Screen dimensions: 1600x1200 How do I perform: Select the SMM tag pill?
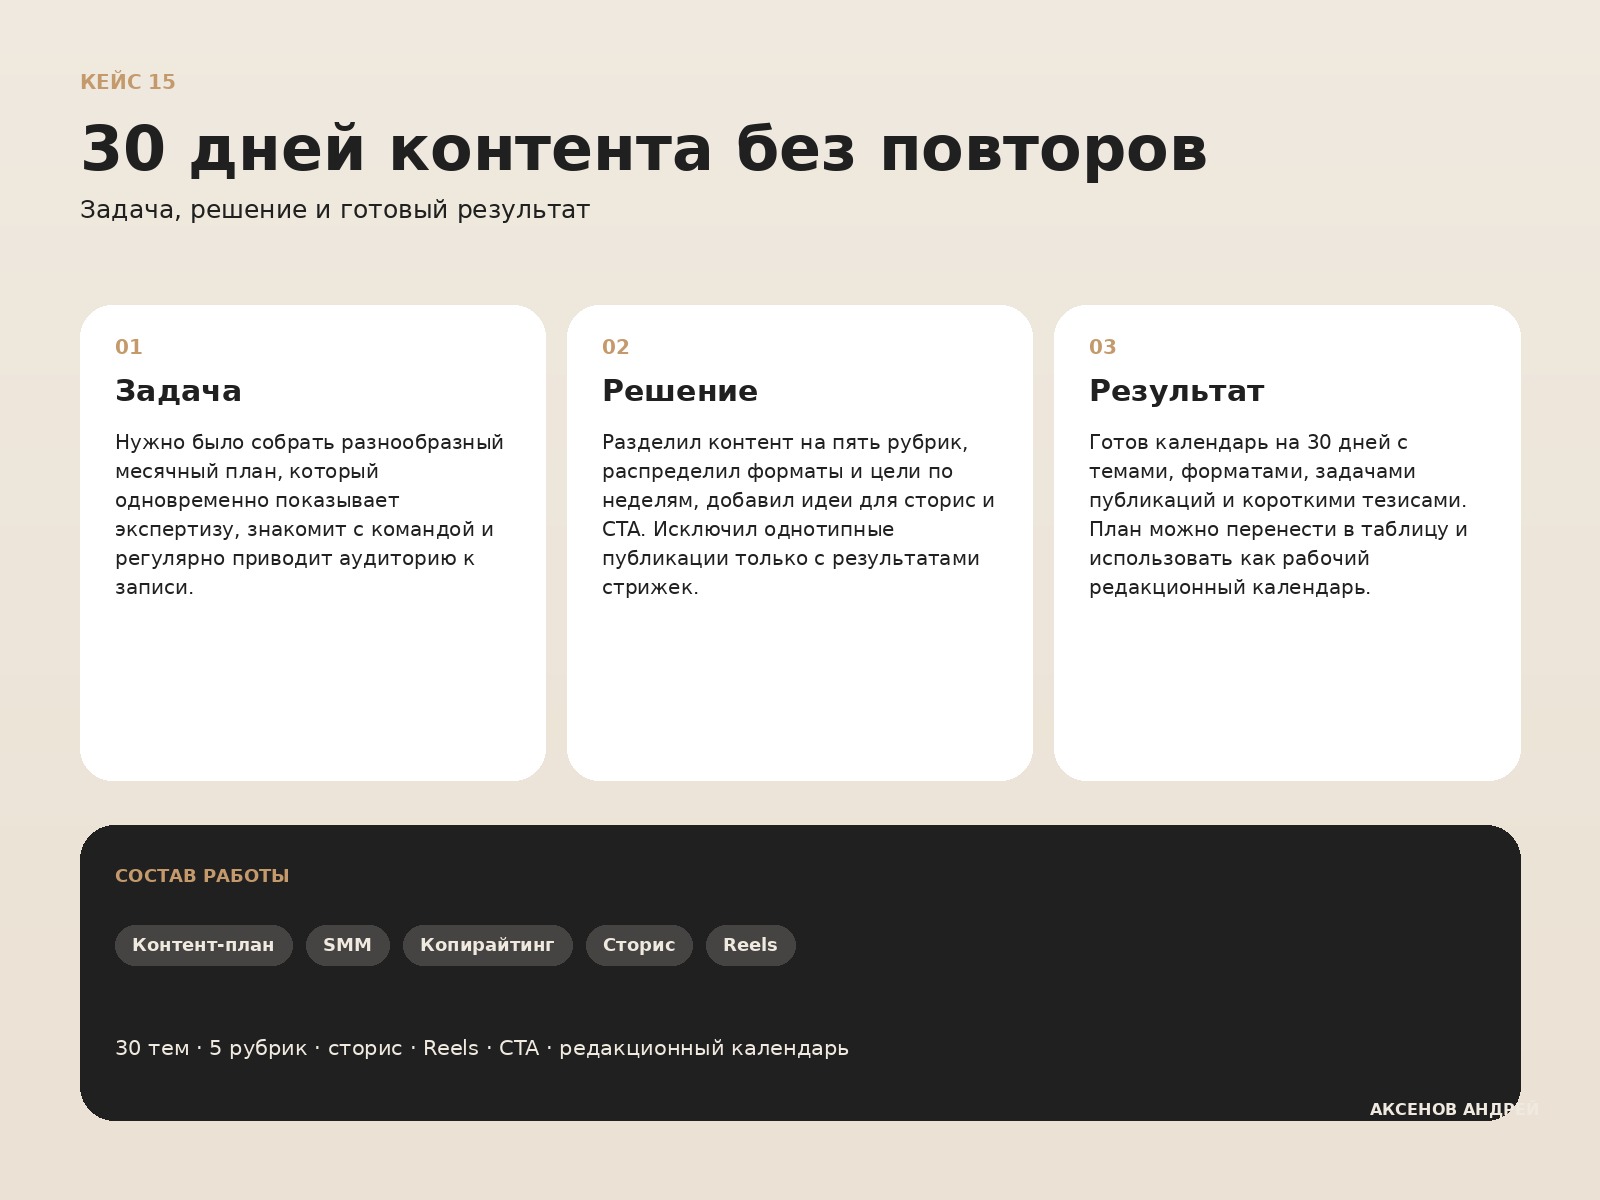tap(348, 945)
